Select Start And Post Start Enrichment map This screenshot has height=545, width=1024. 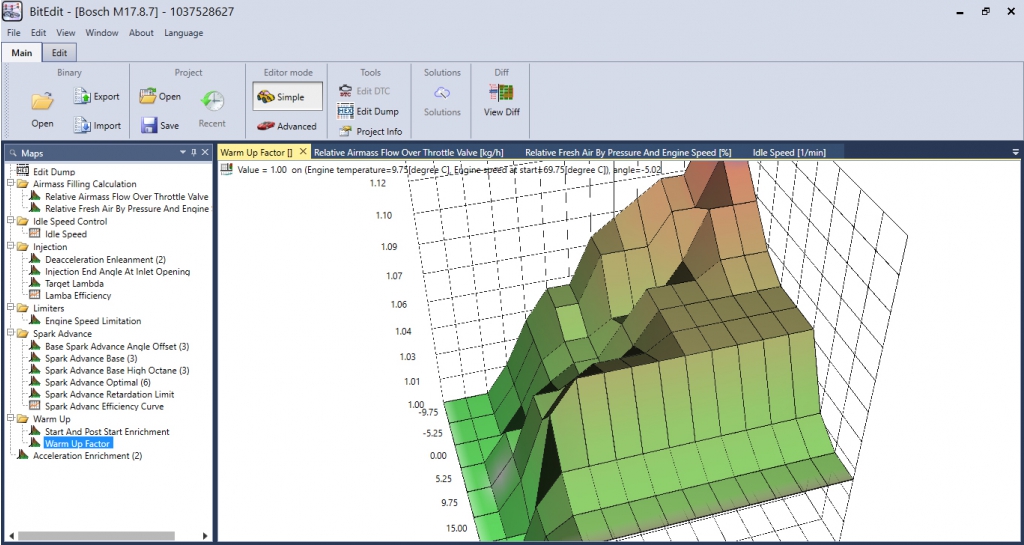point(107,431)
